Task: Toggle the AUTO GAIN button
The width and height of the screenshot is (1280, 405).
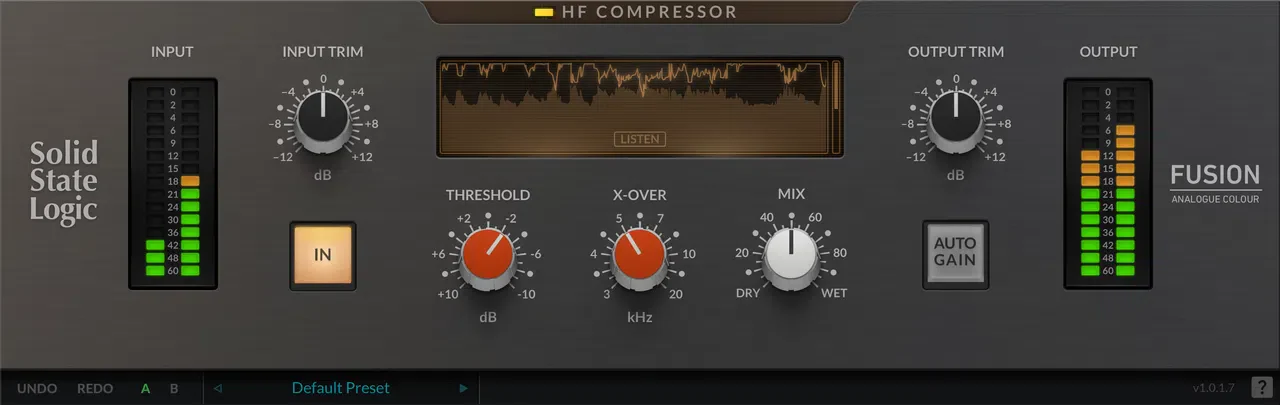Action: (x=955, y=255)
